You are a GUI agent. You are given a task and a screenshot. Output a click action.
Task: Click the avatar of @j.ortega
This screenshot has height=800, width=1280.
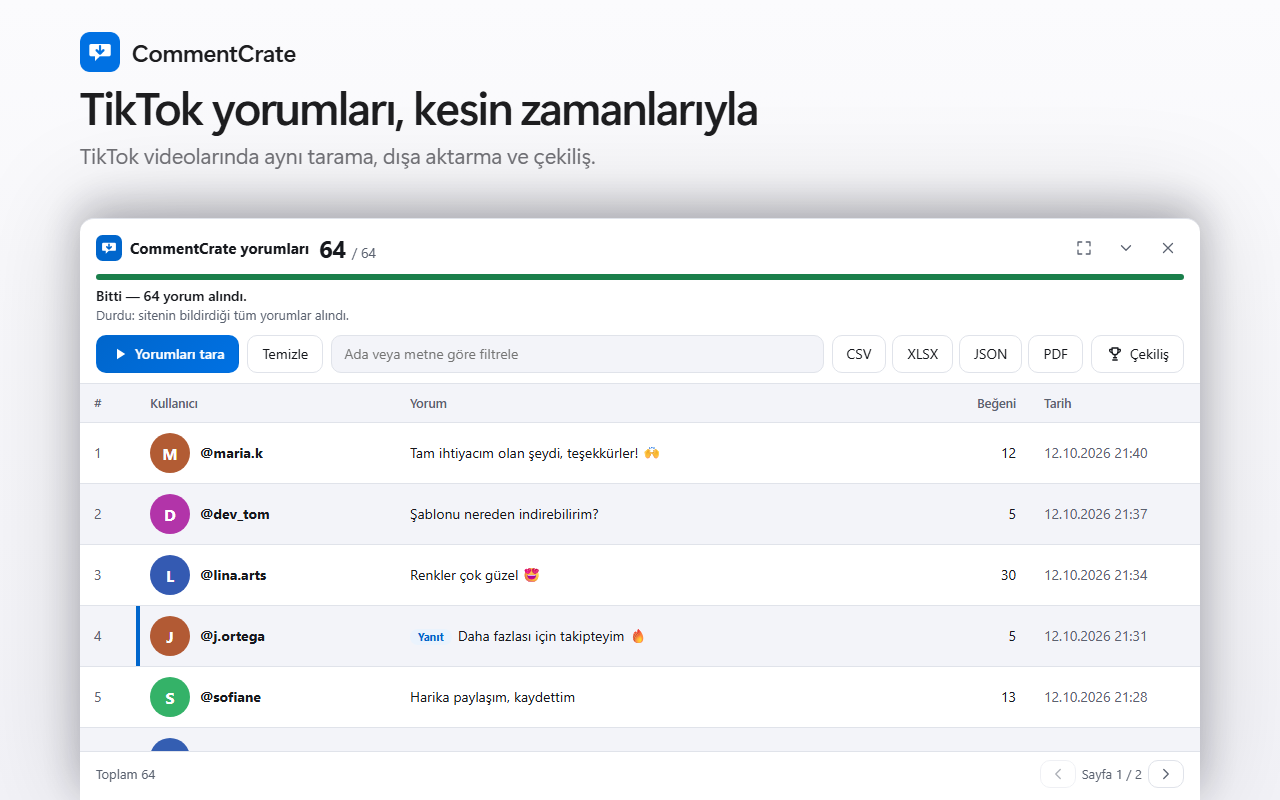point(170,636)
